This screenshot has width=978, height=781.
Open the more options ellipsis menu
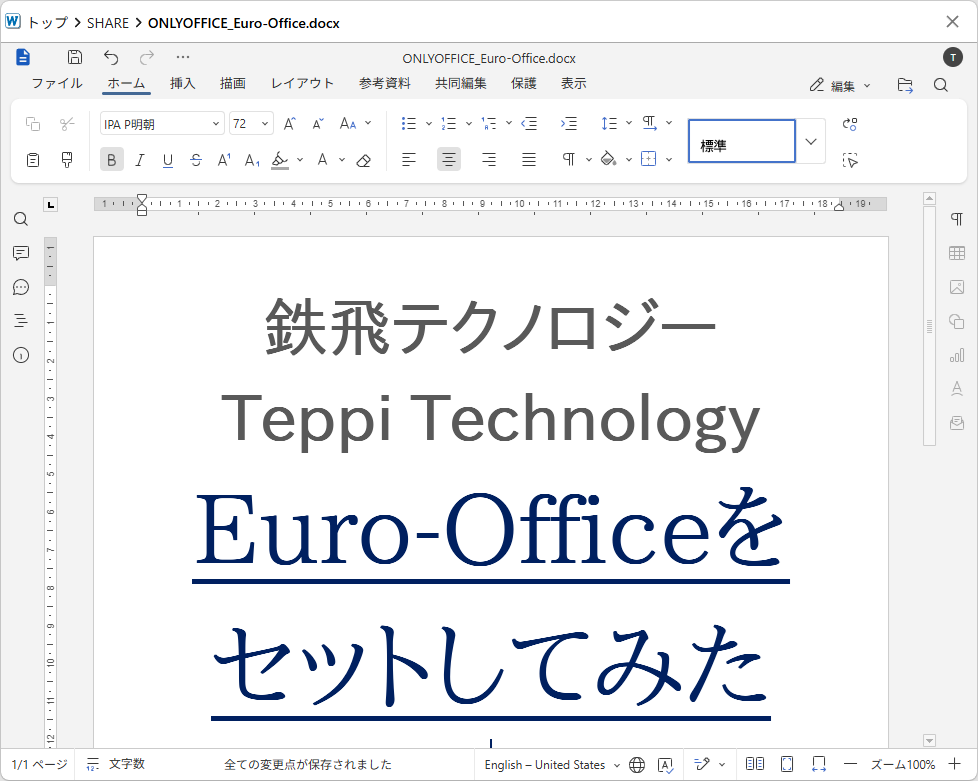pos(183,57)
